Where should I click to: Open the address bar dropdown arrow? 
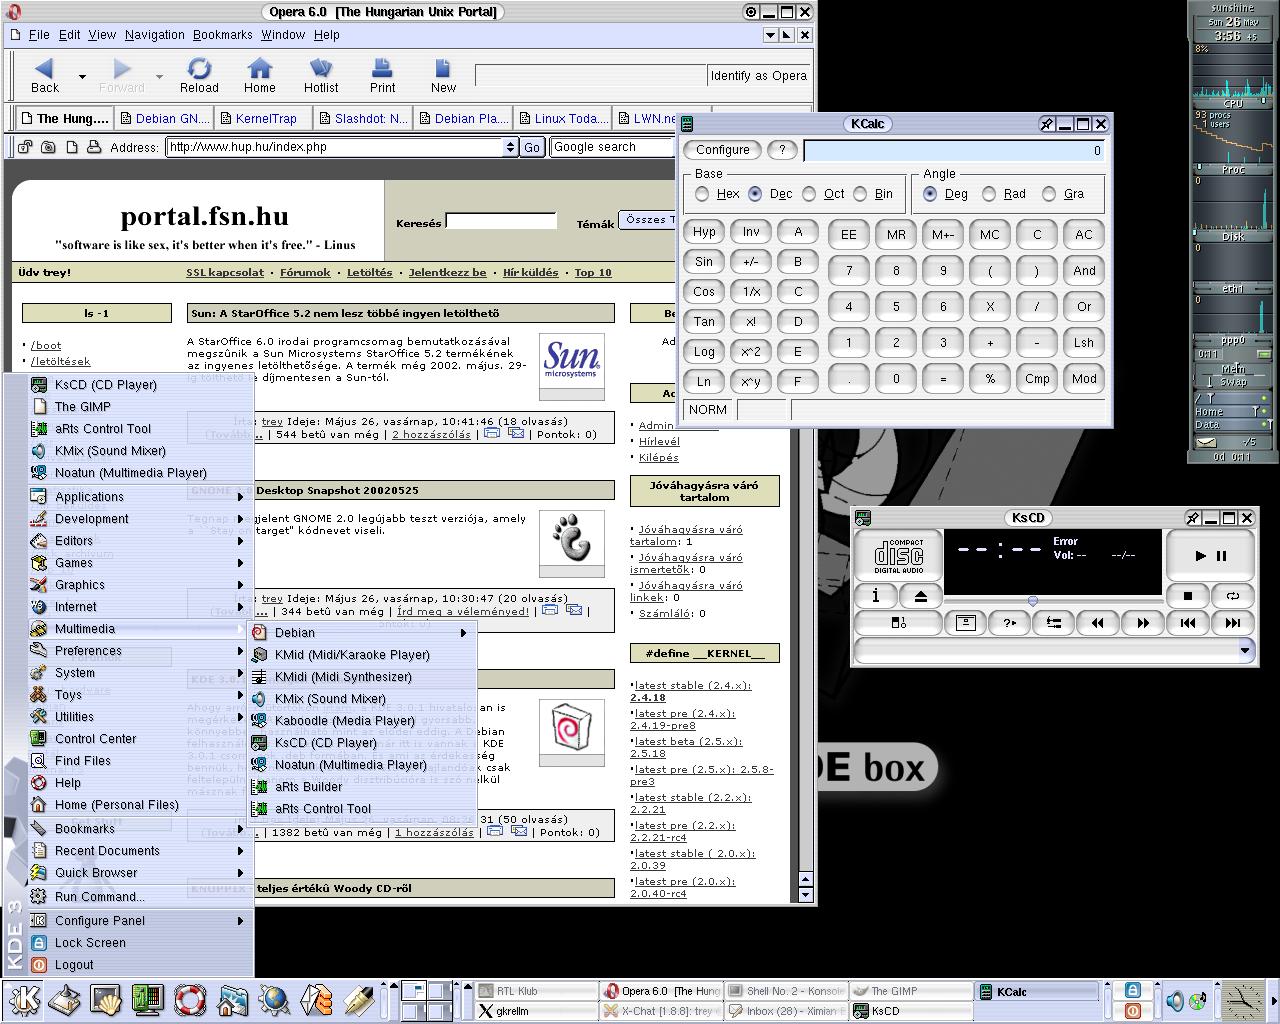click(x=510, y=147)
